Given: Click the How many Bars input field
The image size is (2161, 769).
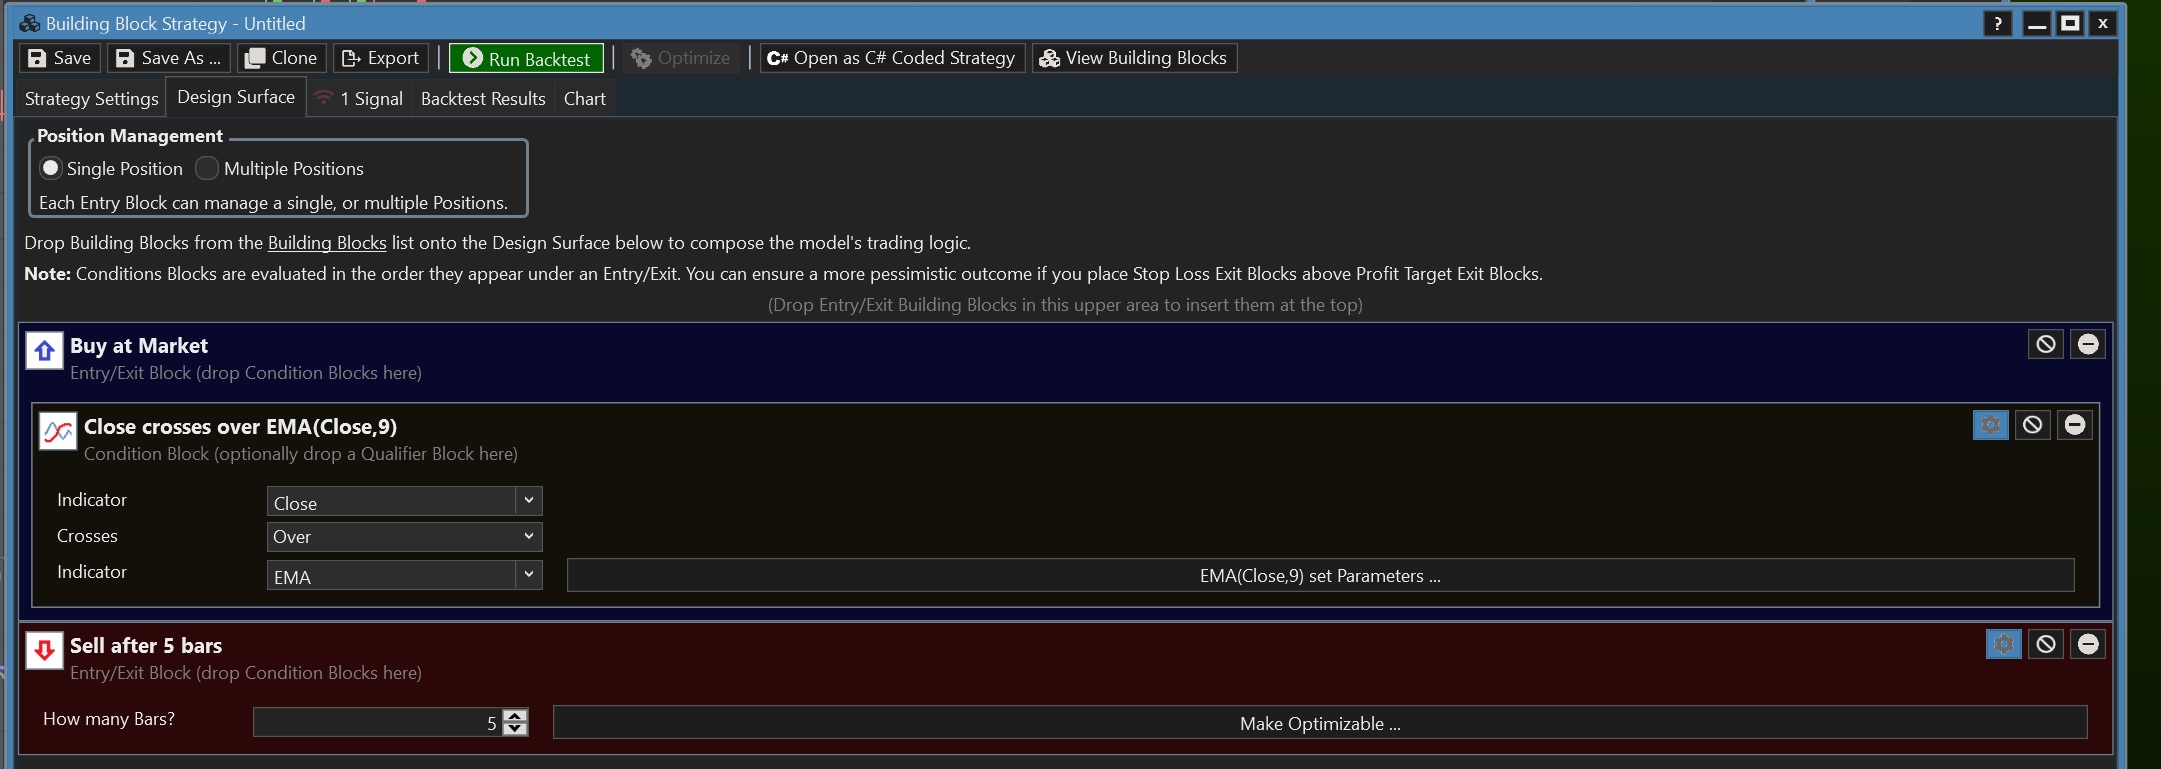Looking at the screenshot, I should tap(375, 723).
